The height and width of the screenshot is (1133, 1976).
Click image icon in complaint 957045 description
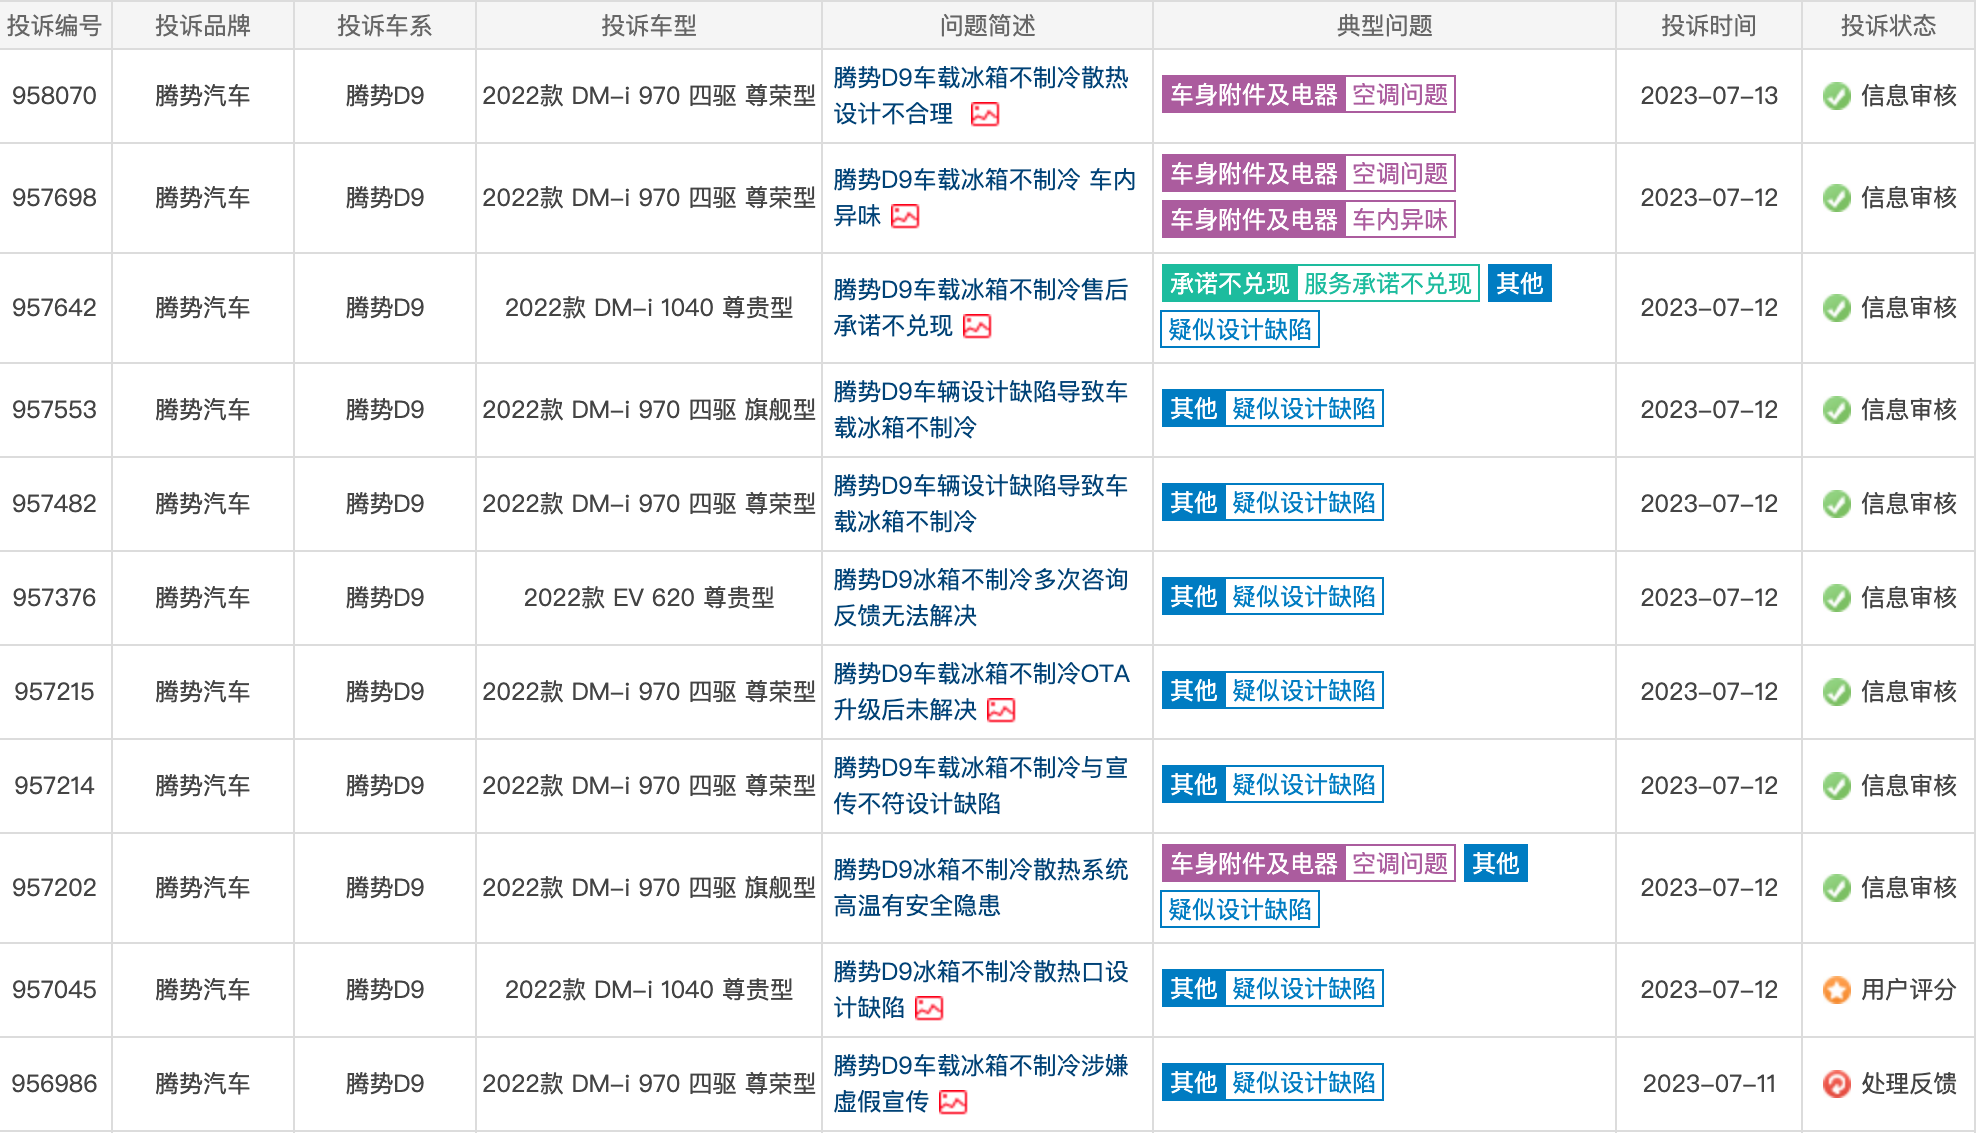pyautogui.click(x=929, y=1008)
